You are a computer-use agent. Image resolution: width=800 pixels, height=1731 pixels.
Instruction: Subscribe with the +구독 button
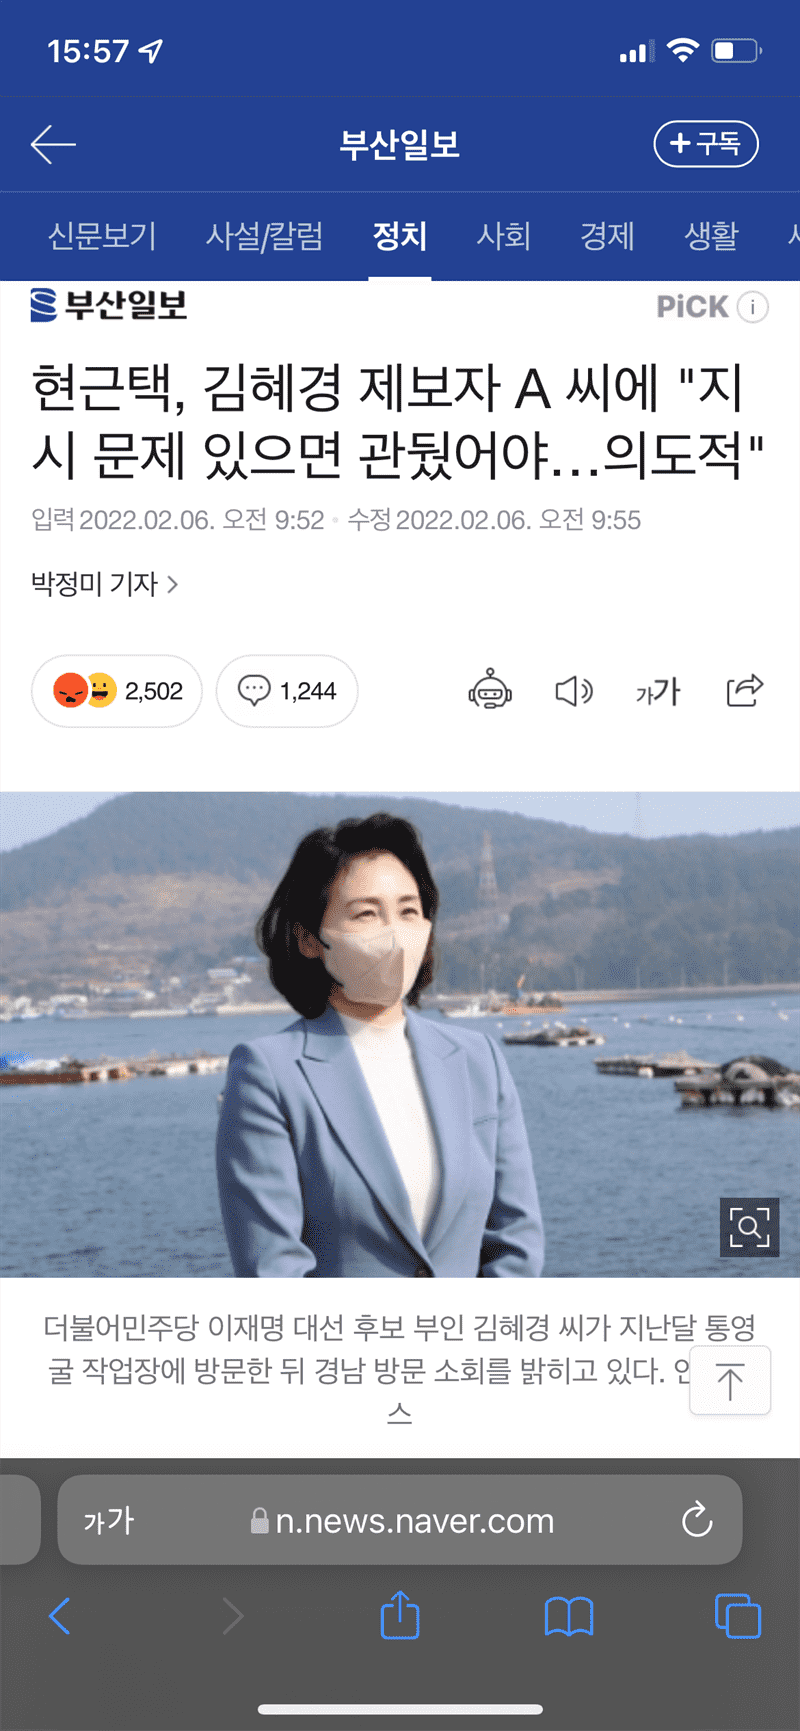pyautogui.click(x=706, y=144)
